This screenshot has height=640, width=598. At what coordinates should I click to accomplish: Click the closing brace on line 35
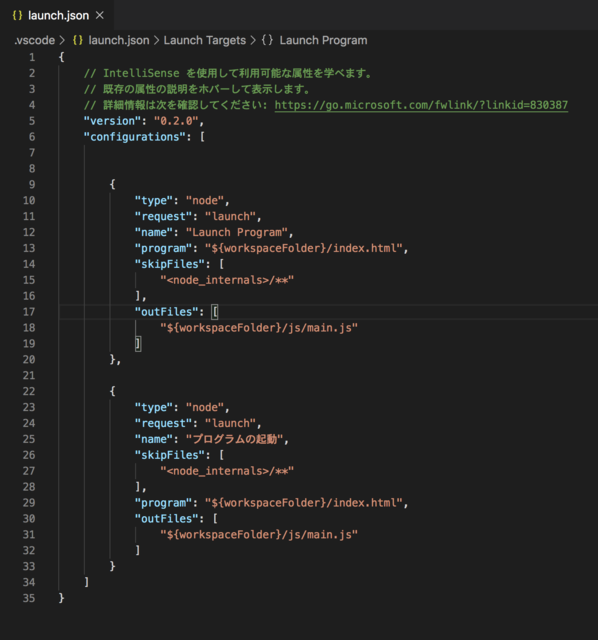pyautogui.click(x=61, y=598)
